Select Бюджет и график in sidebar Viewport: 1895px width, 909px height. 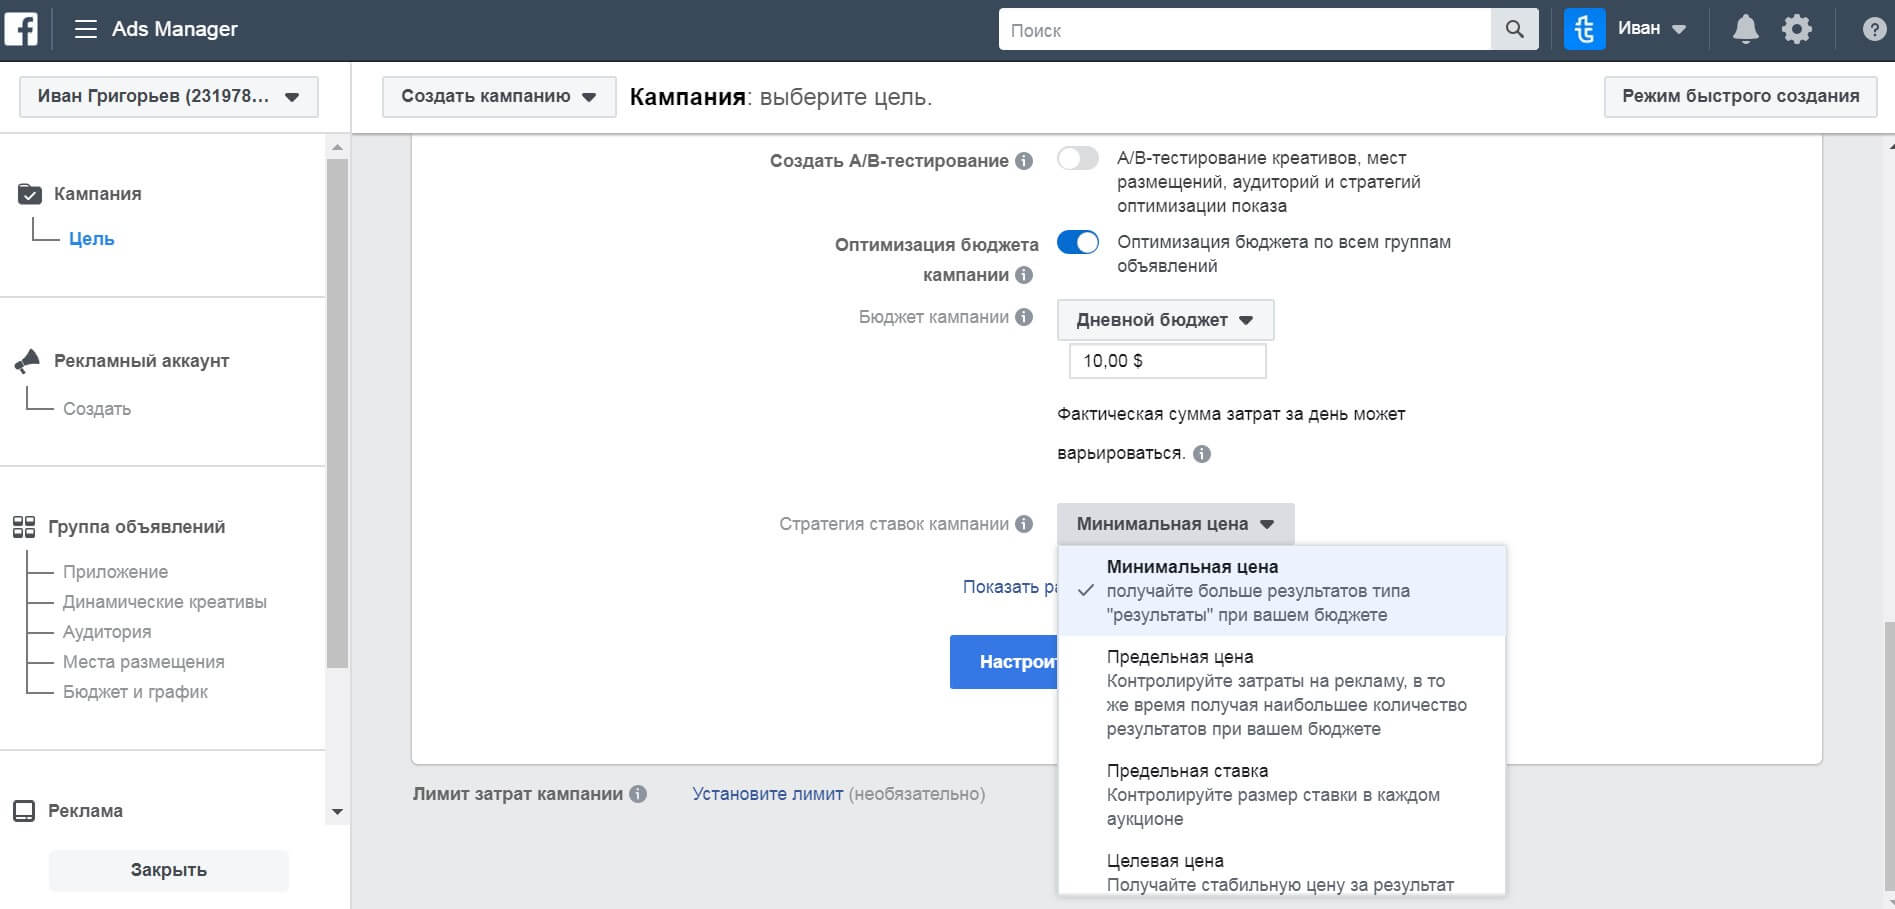pyautogui.click(x=135, y=692)
